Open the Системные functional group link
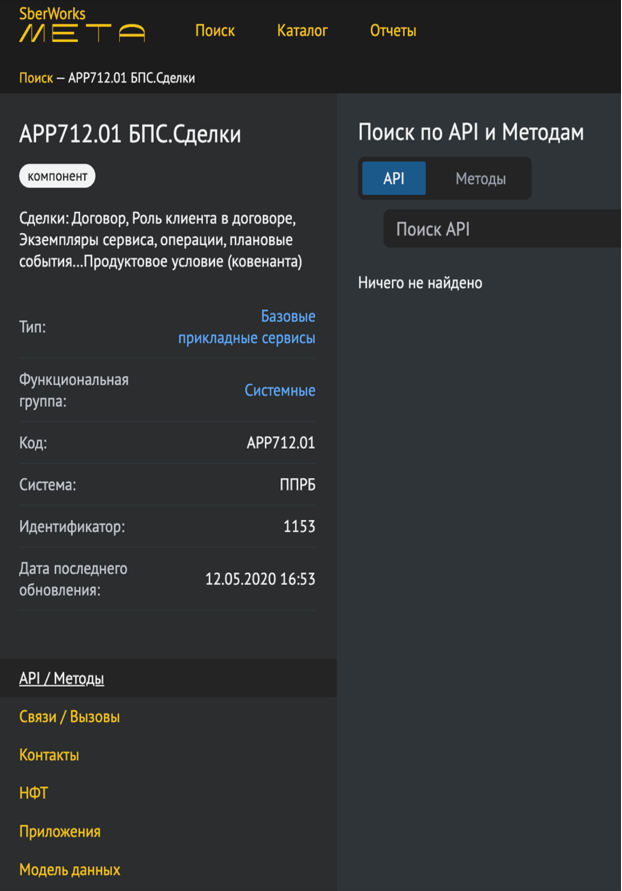Screen dimensions: 622x891 pos(280,390)
